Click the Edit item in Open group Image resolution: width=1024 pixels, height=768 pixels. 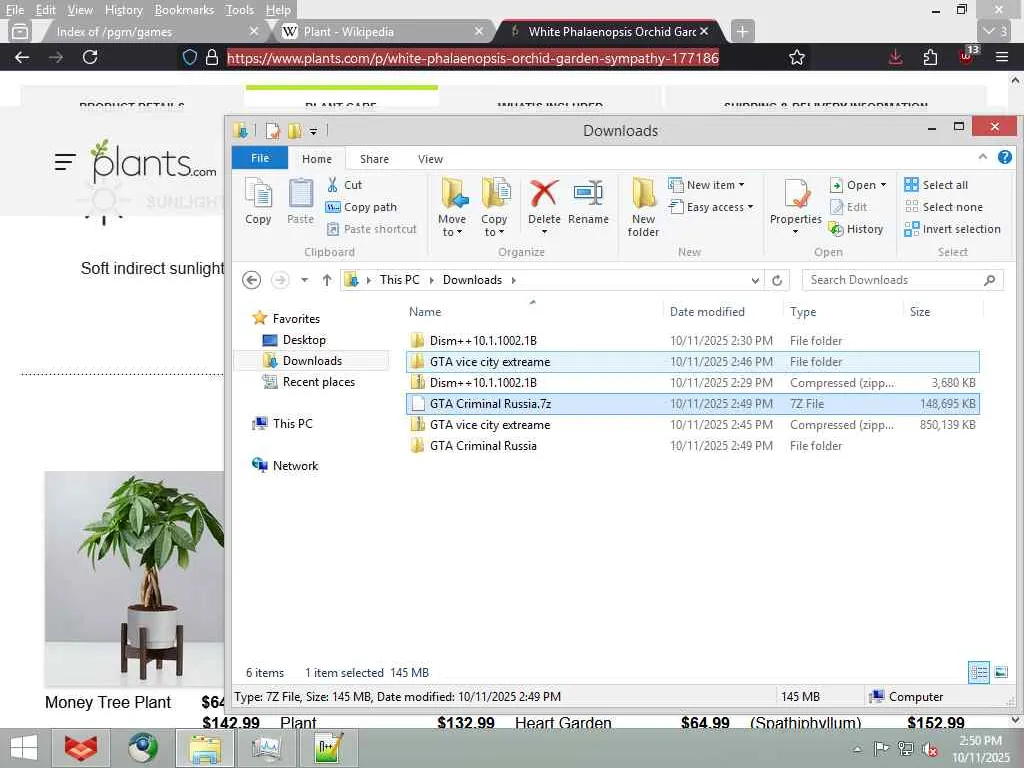(x=848, y=207)
